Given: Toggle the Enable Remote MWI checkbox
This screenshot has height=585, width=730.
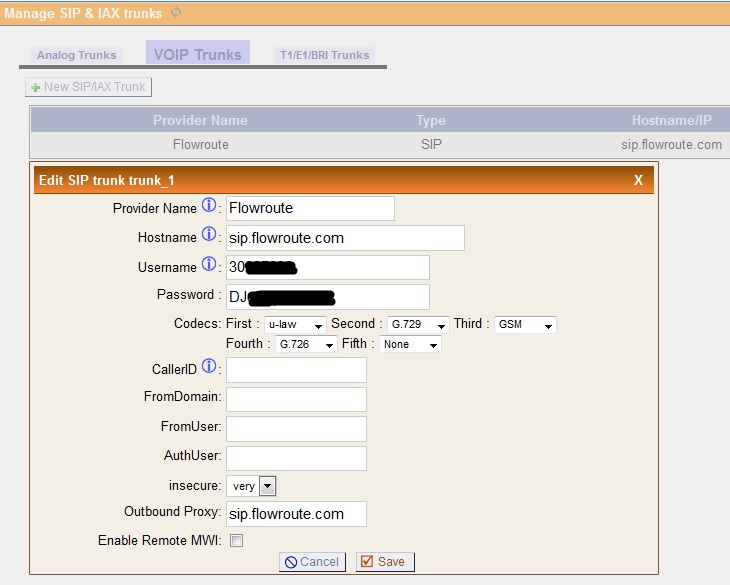Looking at the screenshot, I should 237,540.
